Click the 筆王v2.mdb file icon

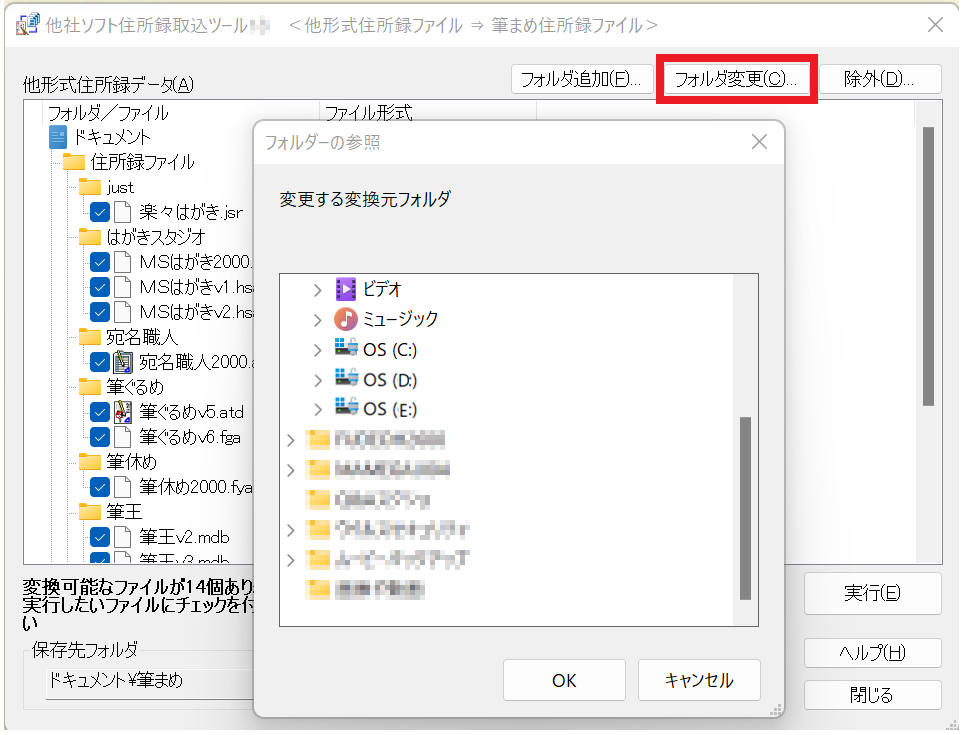[x=123, y=537]
